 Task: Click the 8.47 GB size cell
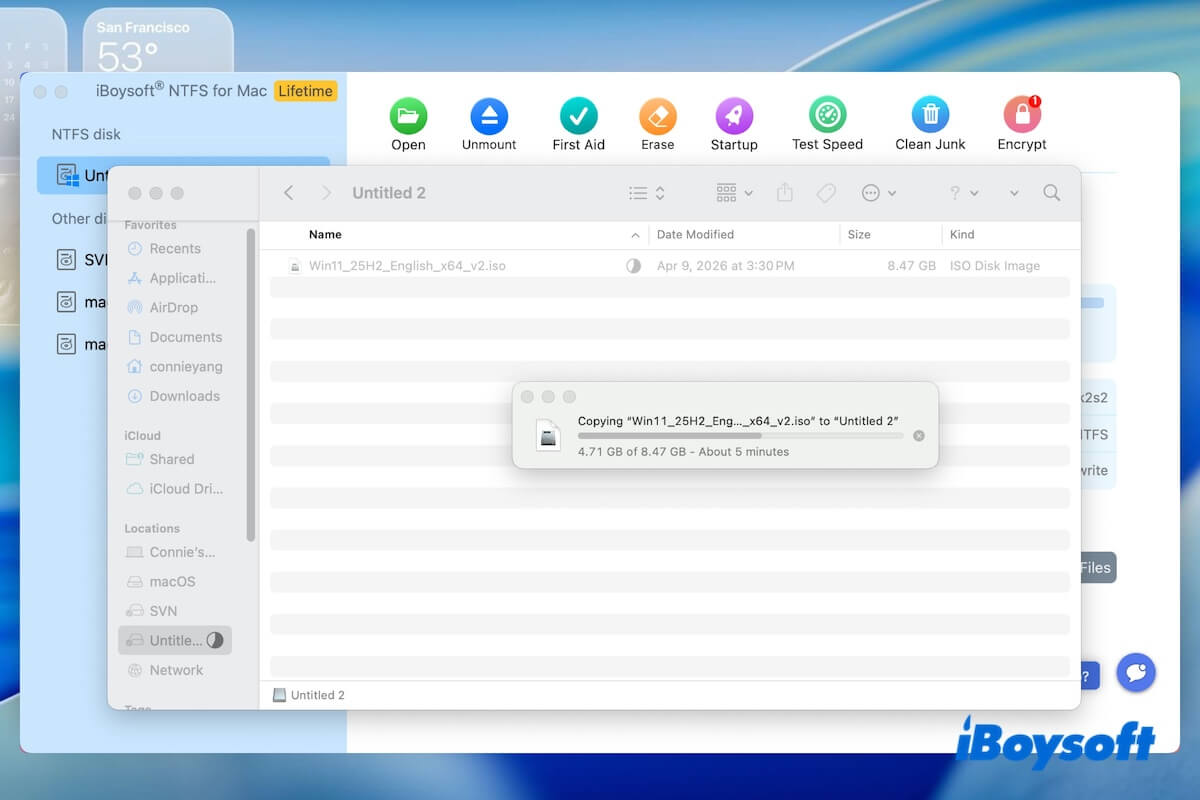(912, 266)
